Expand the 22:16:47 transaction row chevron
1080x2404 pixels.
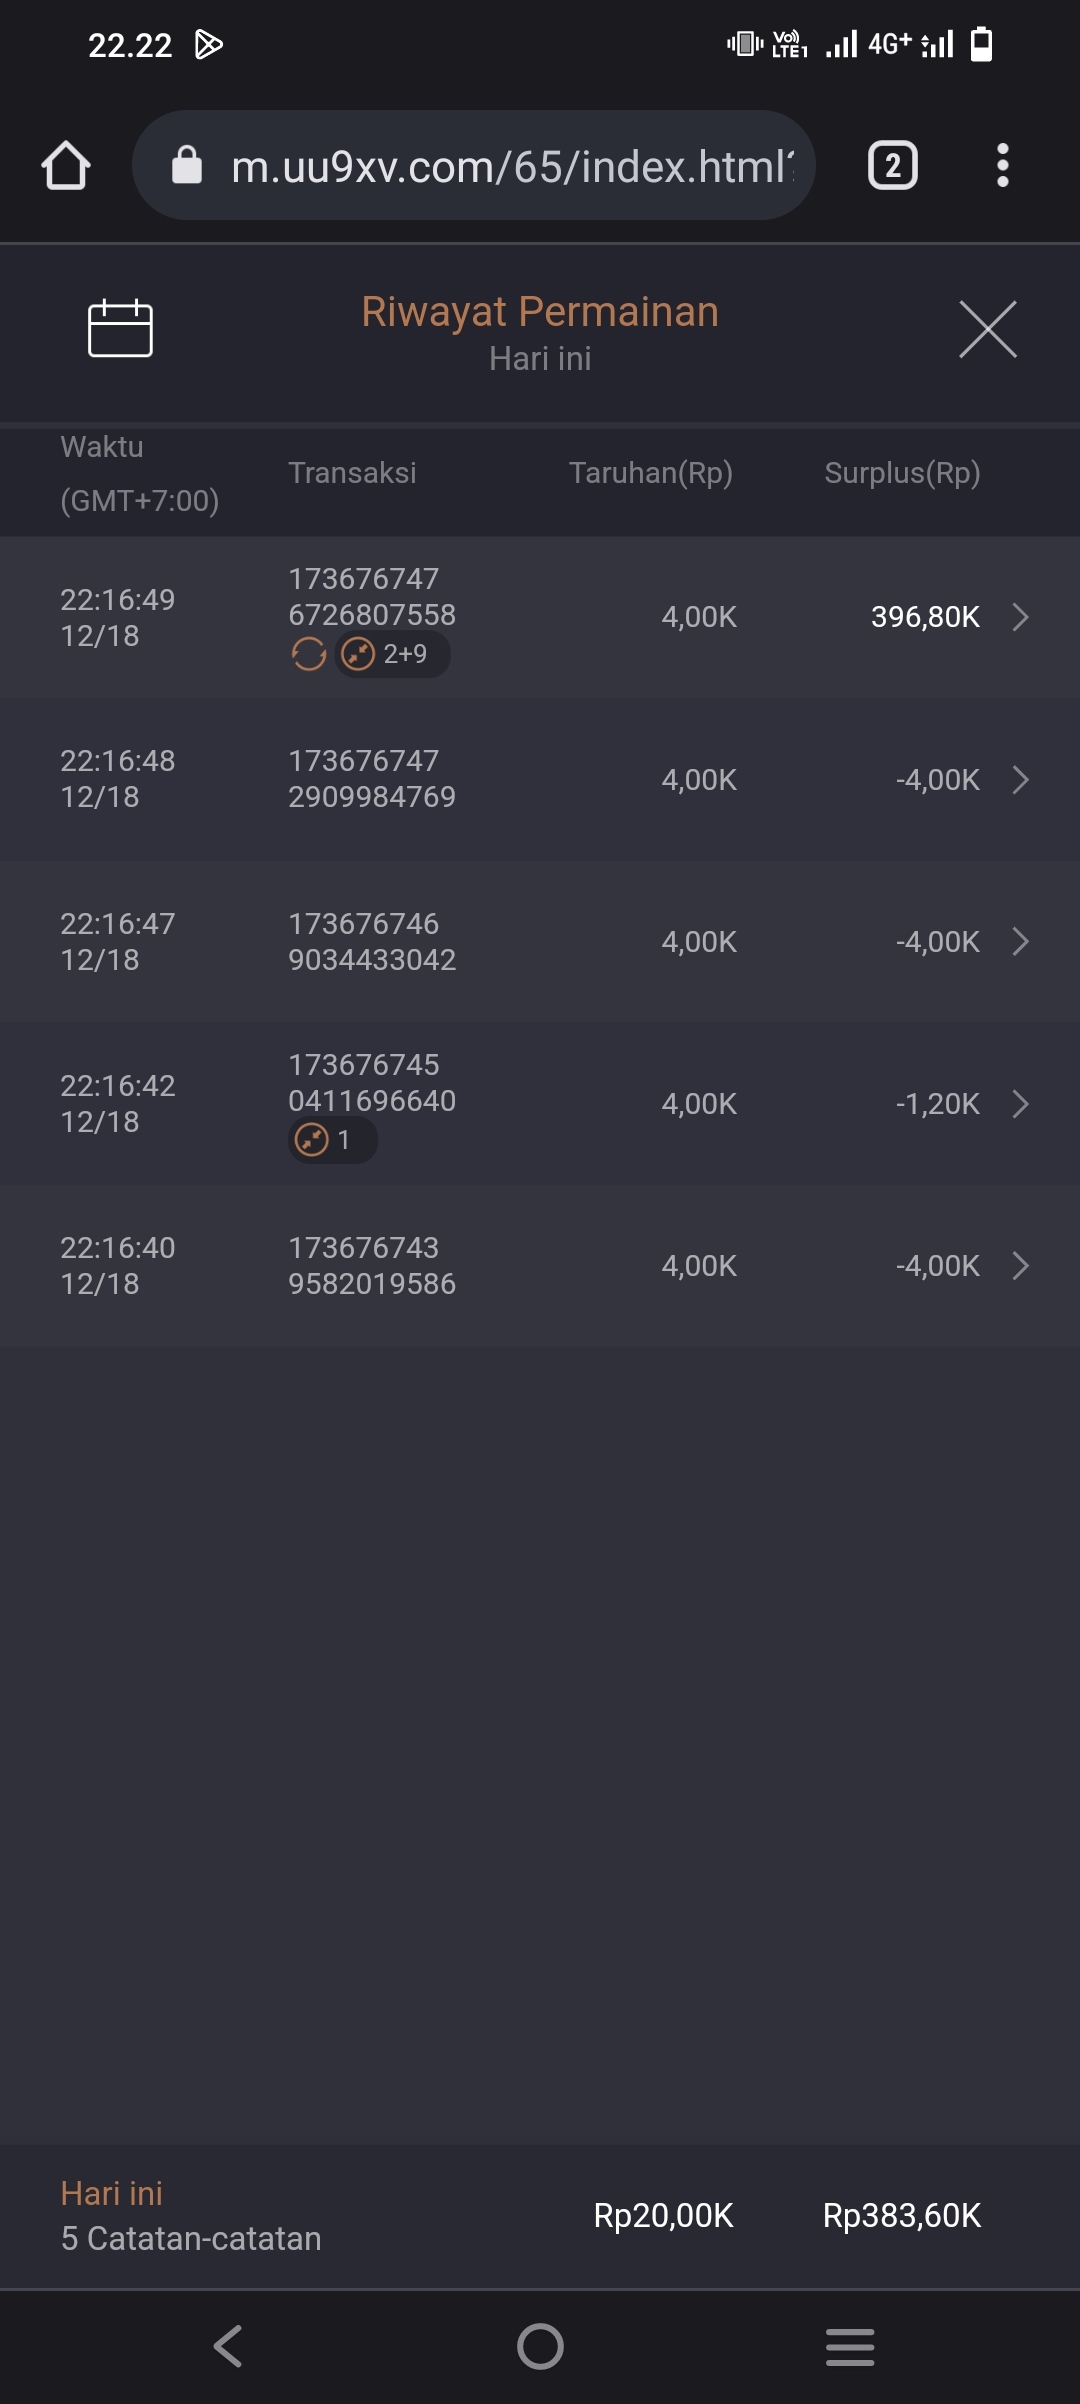(x=1020, y=942)
